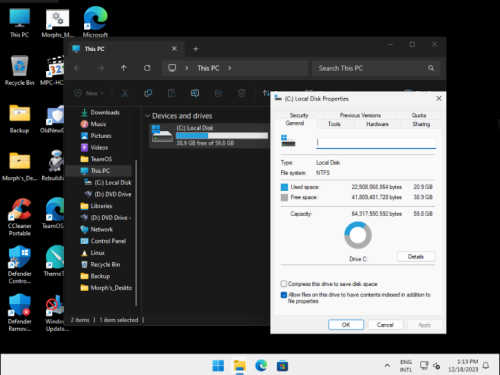Click the clock and date on the taskbar
This screenshot has width=500, height=375.
click(x=463, y=366)
